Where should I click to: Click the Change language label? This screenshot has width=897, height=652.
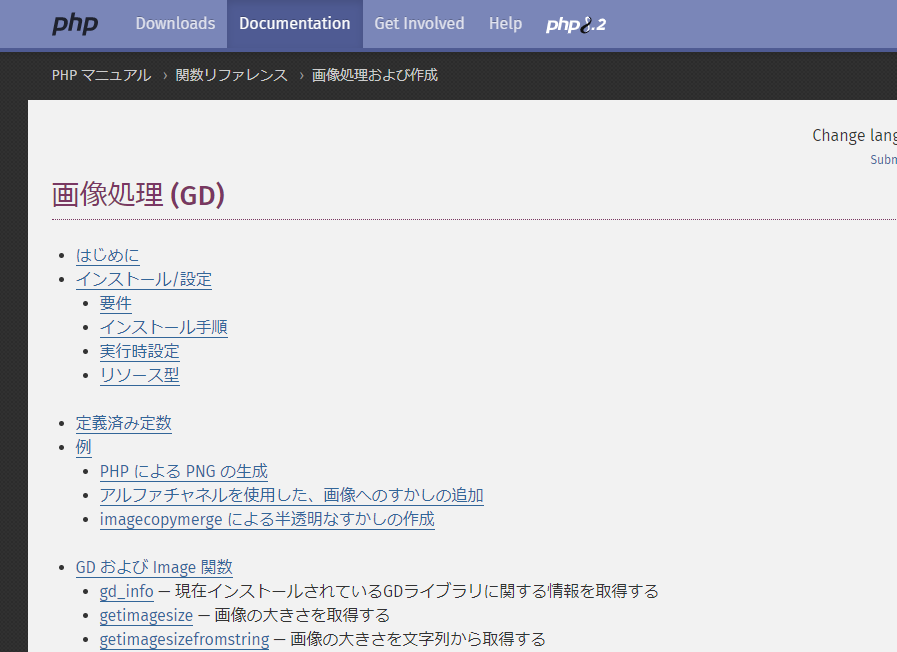click(854, 136)
